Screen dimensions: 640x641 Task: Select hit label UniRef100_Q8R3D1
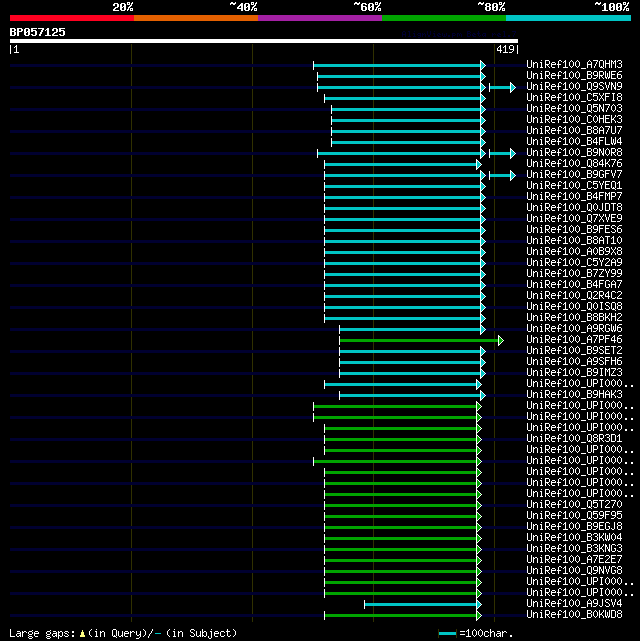pos(574,439)
